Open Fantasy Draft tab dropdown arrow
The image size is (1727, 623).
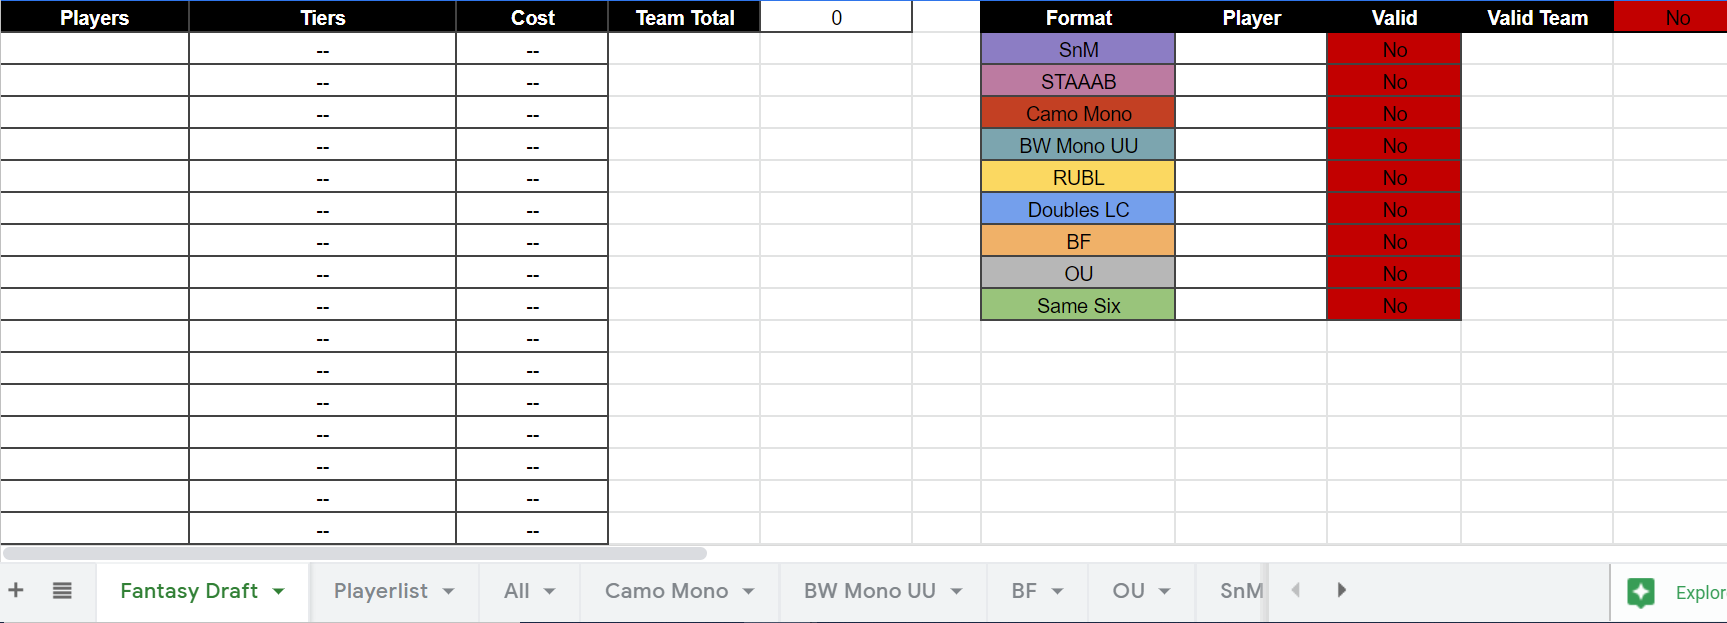pyautogui.click(x=279, y=591)
